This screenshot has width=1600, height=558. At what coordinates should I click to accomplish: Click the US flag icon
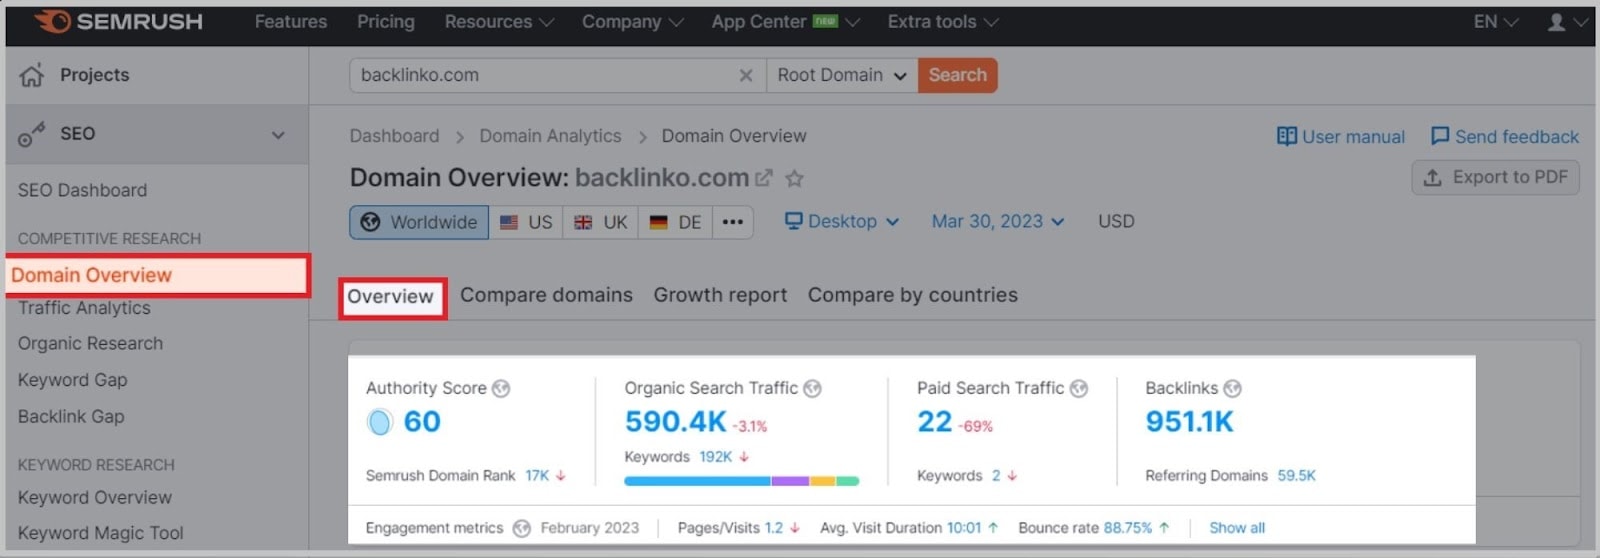pos(509,222)
